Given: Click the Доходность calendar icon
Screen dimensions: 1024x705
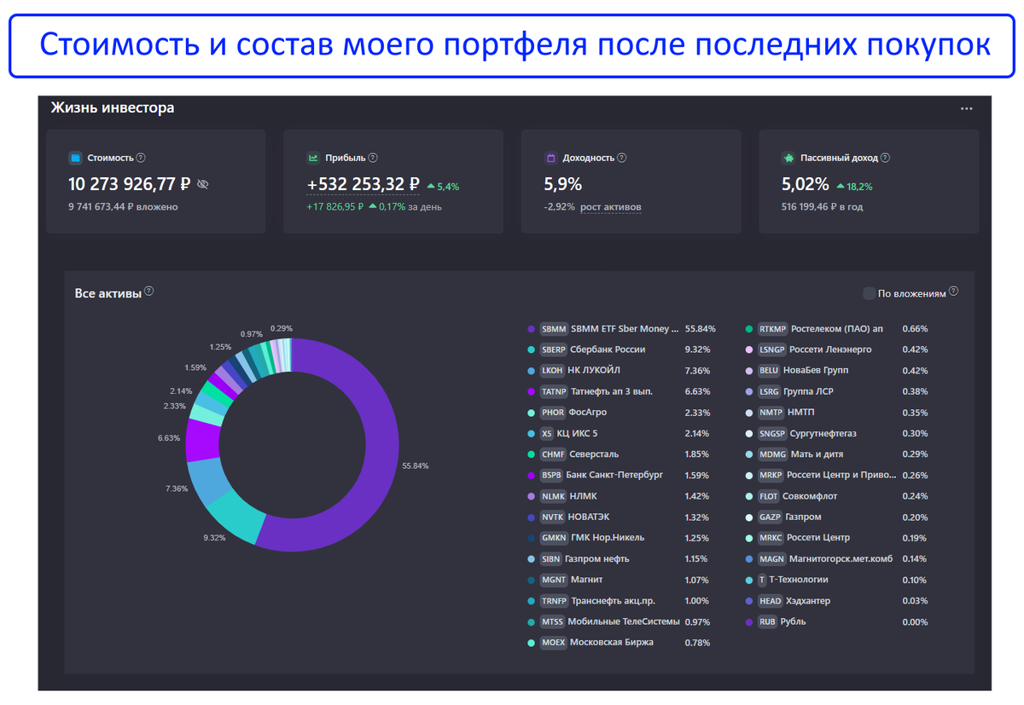Looking at the screenshot, I should point(550,158).
